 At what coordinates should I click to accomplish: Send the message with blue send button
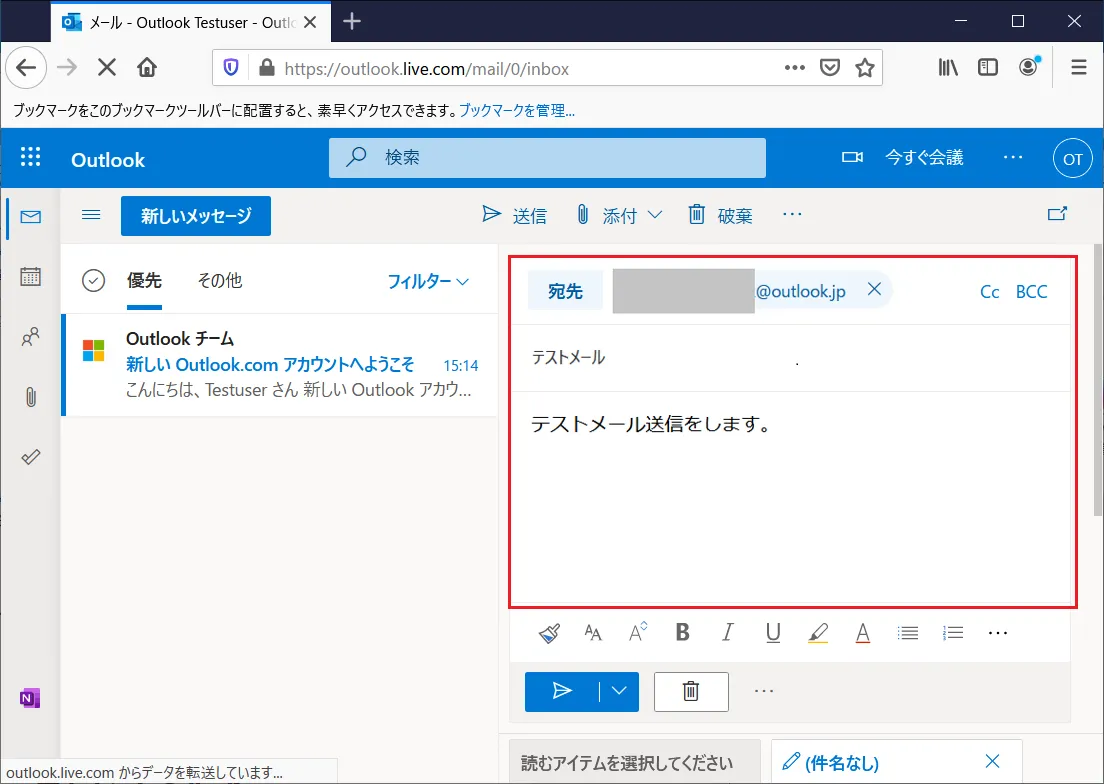(x=562, y=691)
